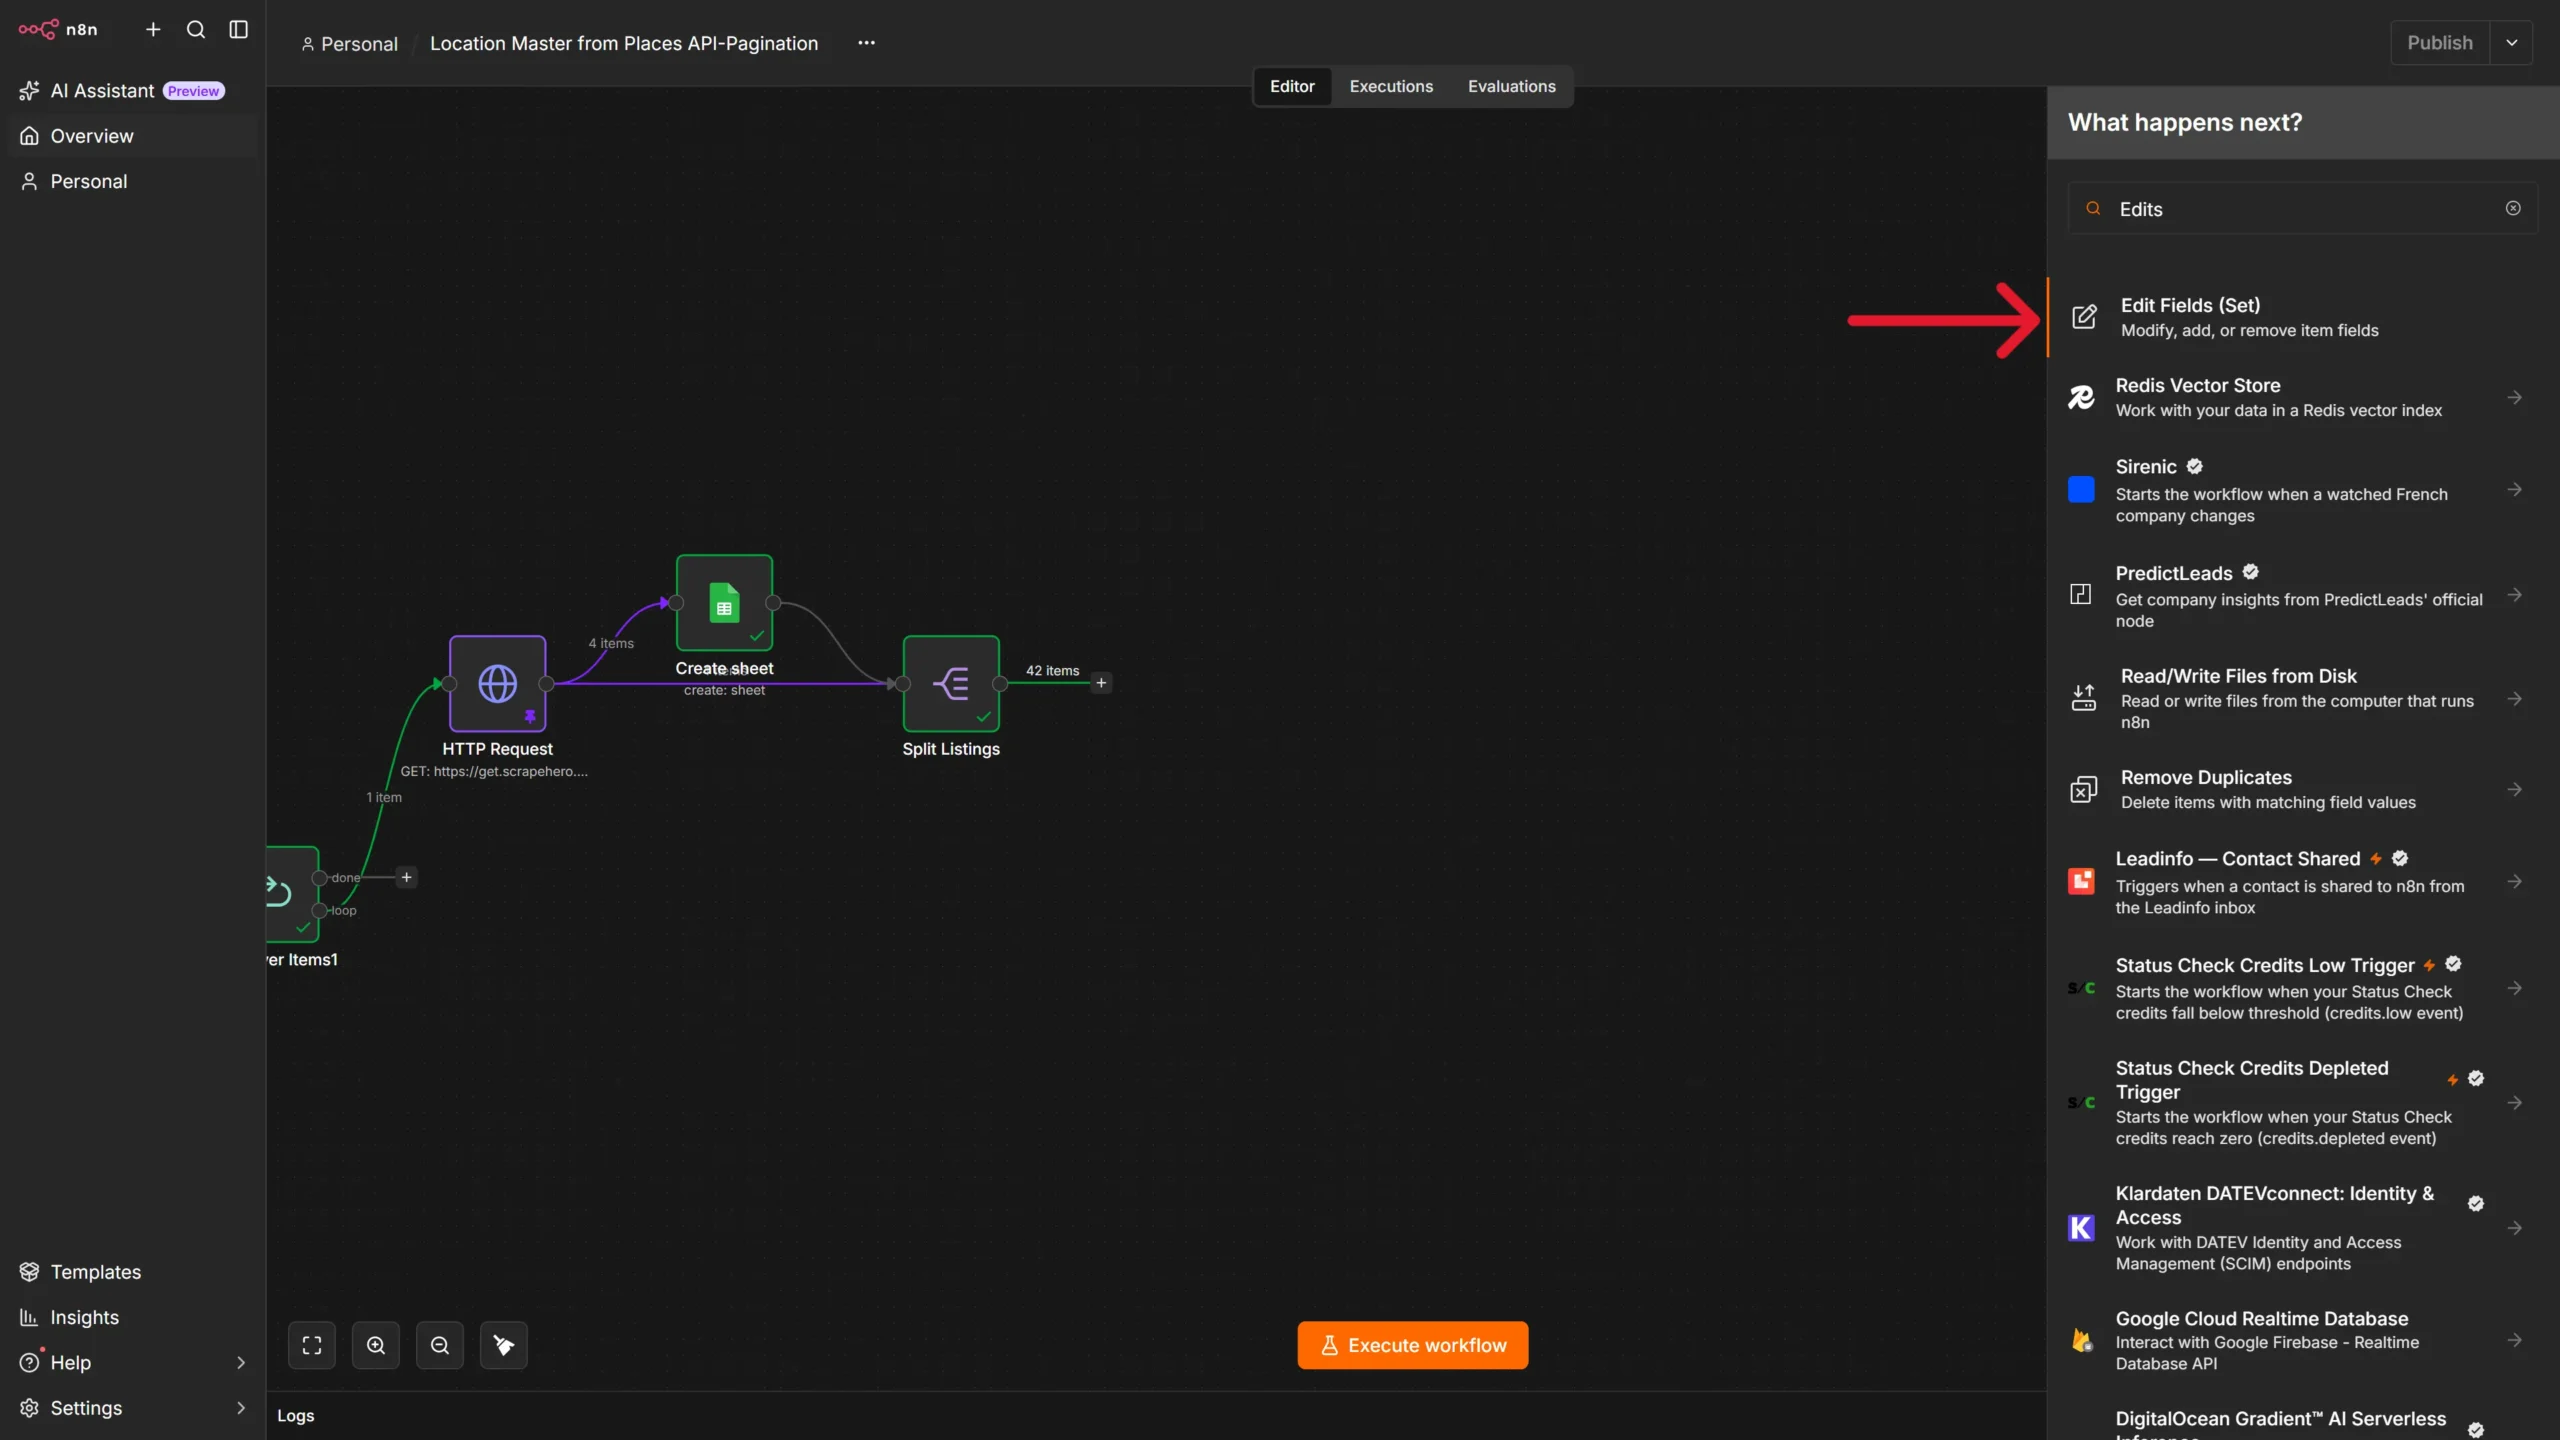The height and width of the screenshot is (1440, 2560).
Task: Clear the node search text
Action: point(2513,208)
